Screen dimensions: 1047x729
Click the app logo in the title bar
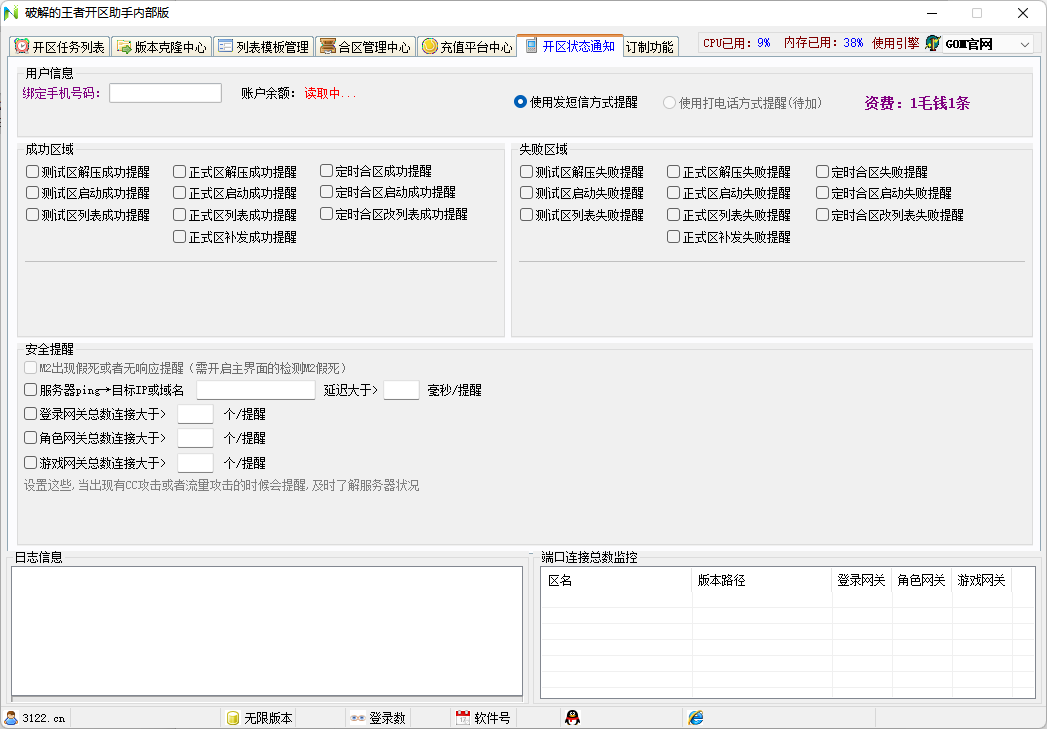(11, 13)
